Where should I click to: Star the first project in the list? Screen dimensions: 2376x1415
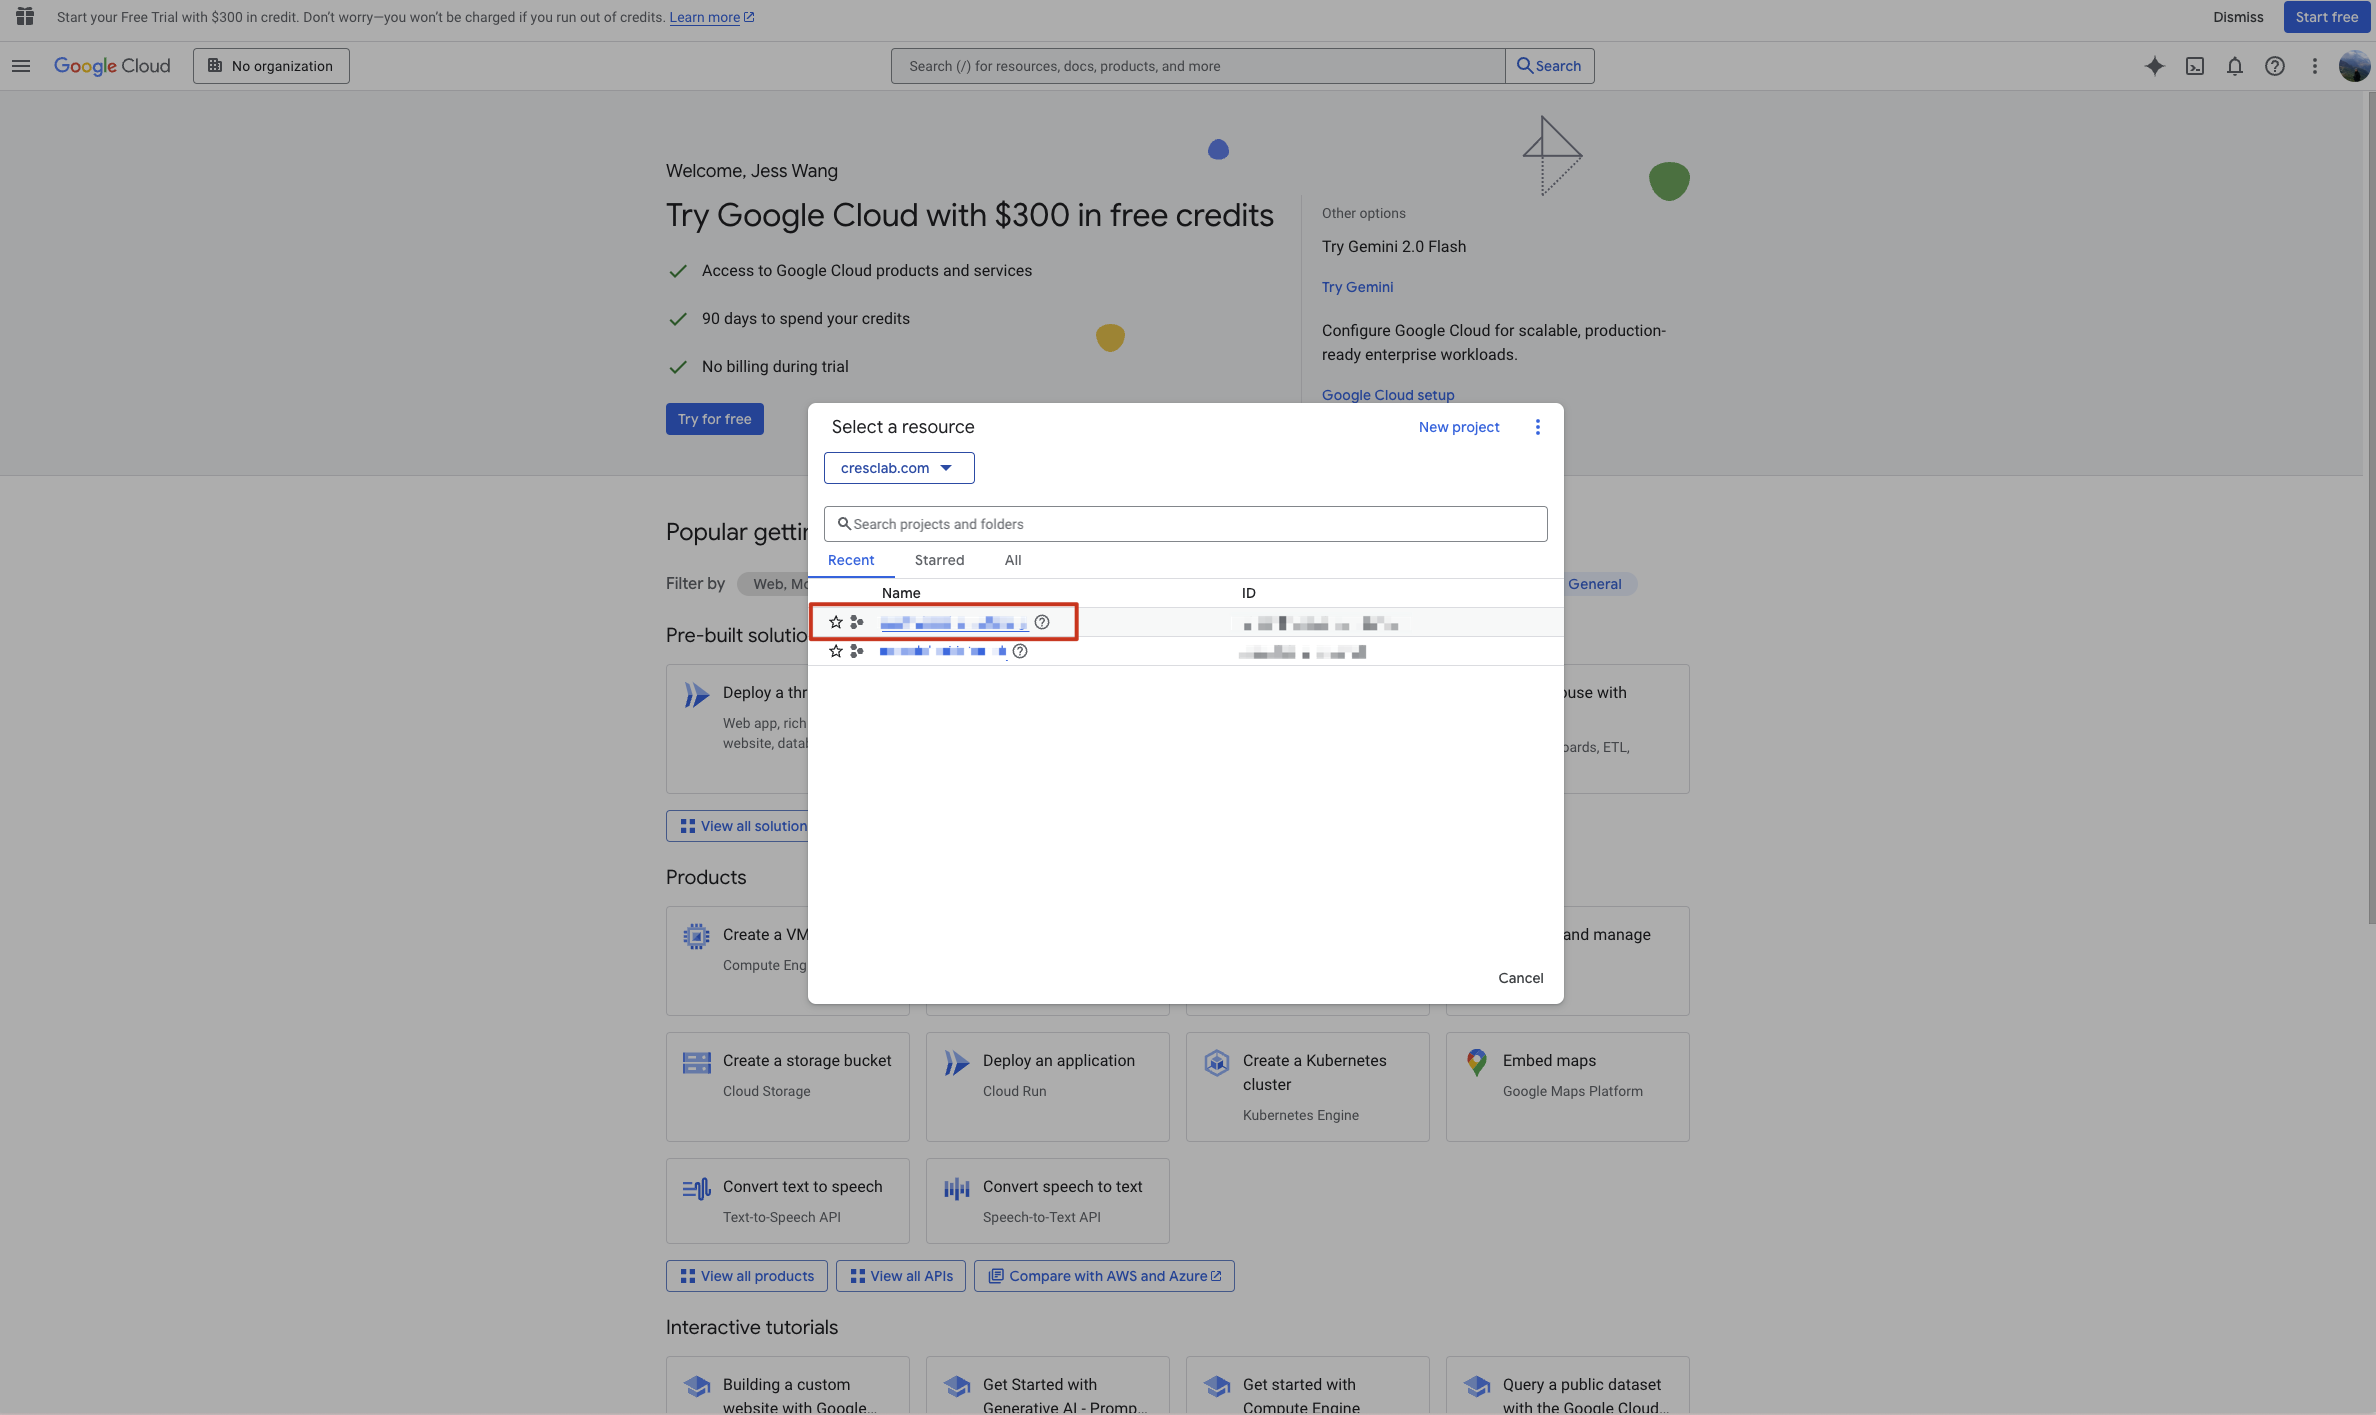pos(836,622)
